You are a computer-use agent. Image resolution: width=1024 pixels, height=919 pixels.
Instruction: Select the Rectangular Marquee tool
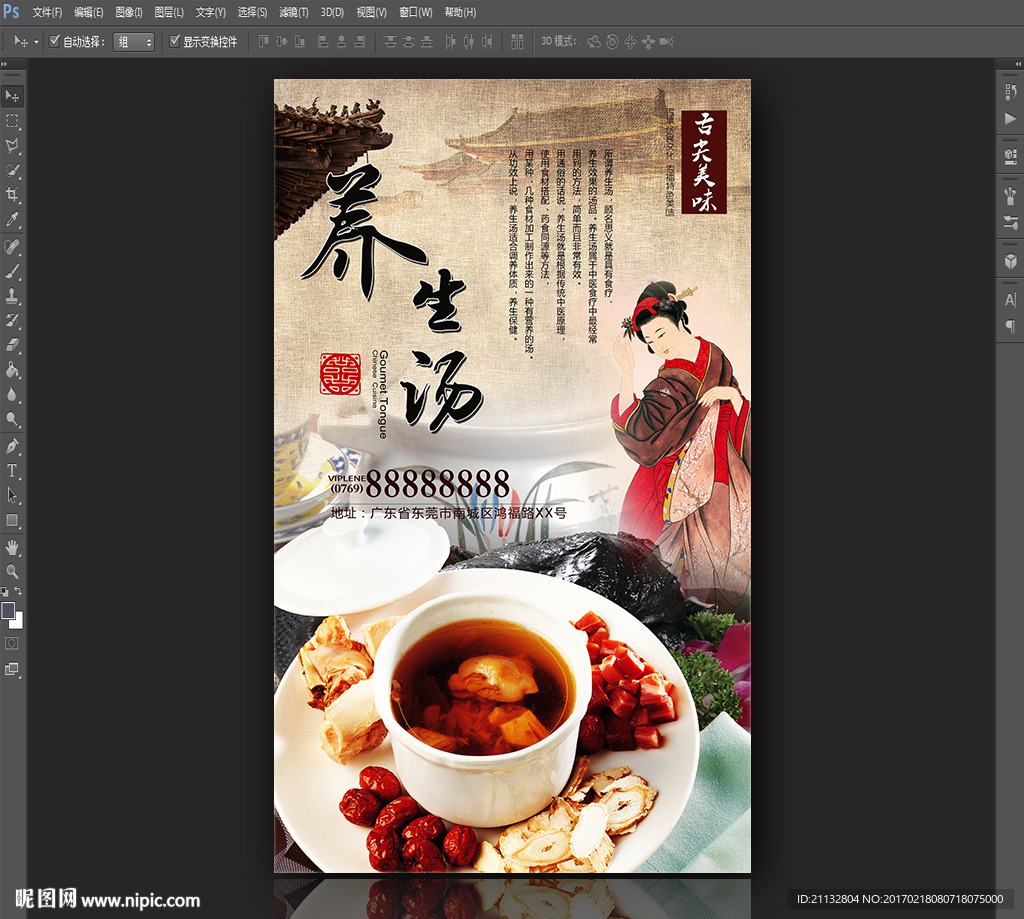pos(12,121)
